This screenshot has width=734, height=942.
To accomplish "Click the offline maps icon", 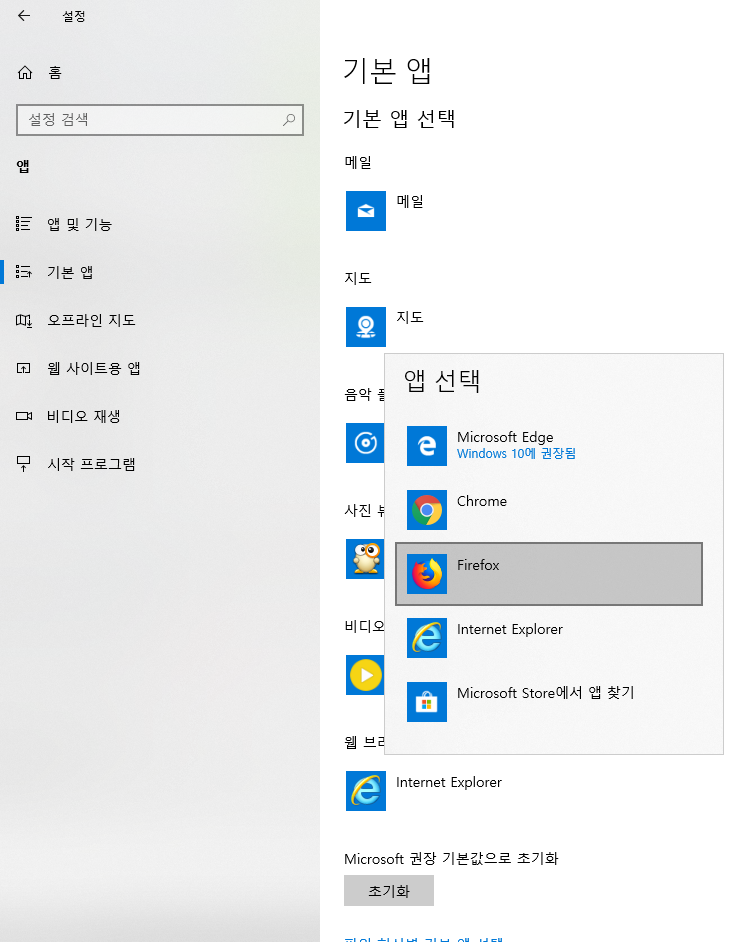I will 23,320.
